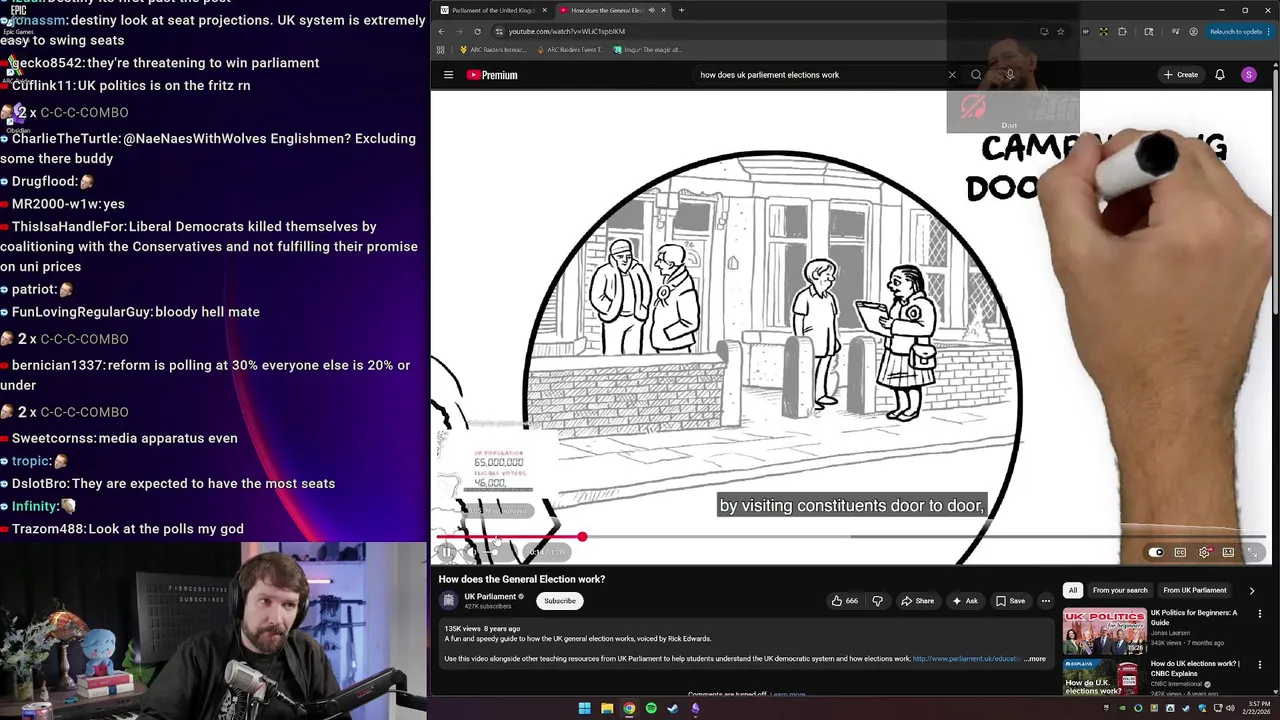
Task: Open browser extensions puzzle icon
Action: (1122, 31)
